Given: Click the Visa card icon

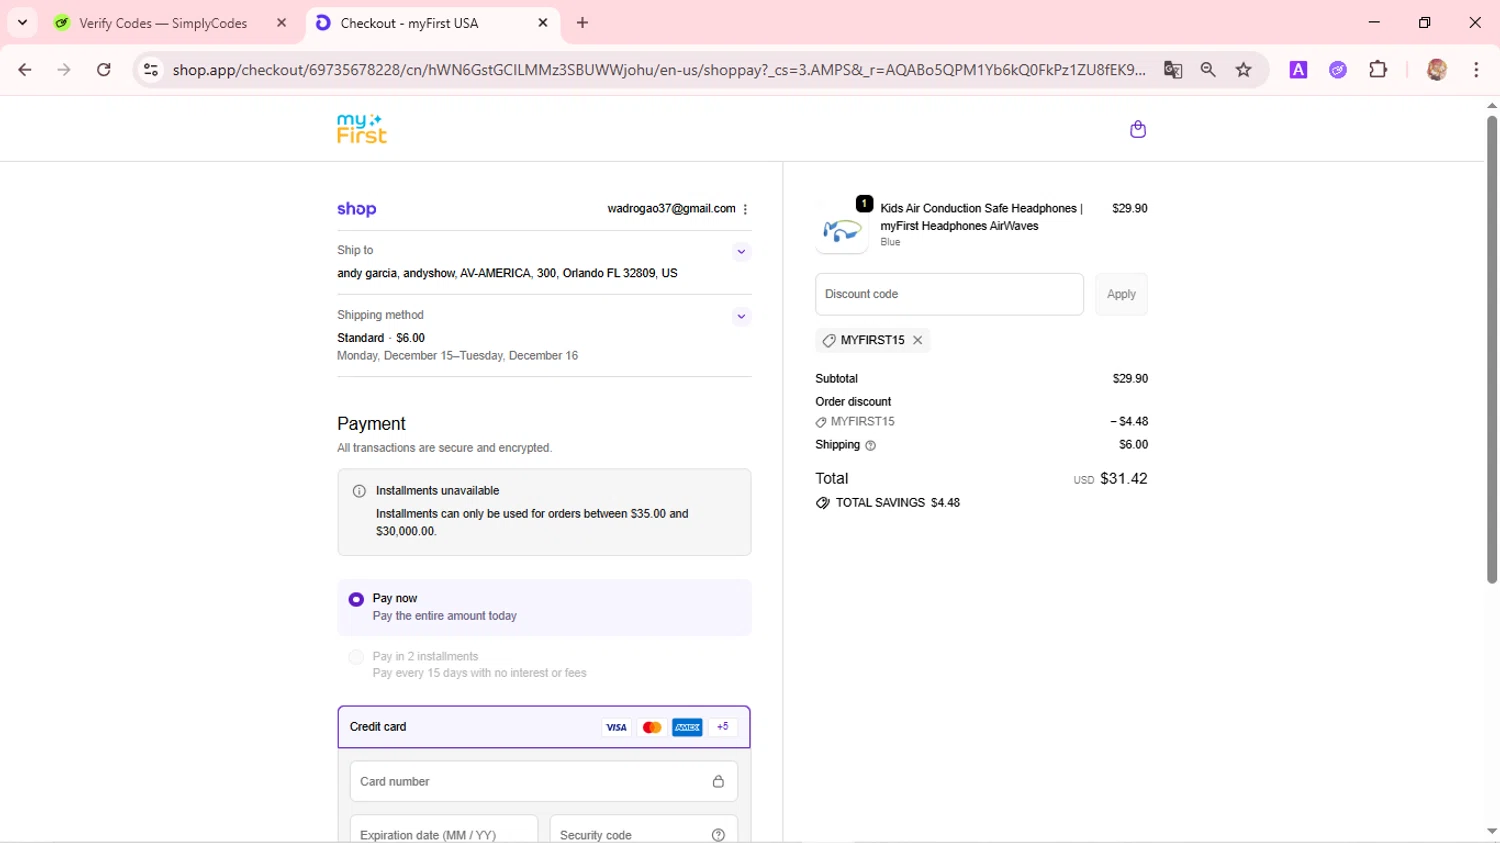Looking at the screenshot, I should coord(616,727).
